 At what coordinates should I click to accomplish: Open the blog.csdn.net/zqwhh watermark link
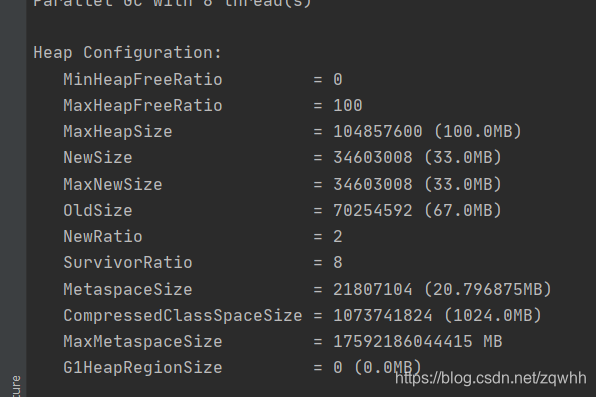click(x=491, y=378)
